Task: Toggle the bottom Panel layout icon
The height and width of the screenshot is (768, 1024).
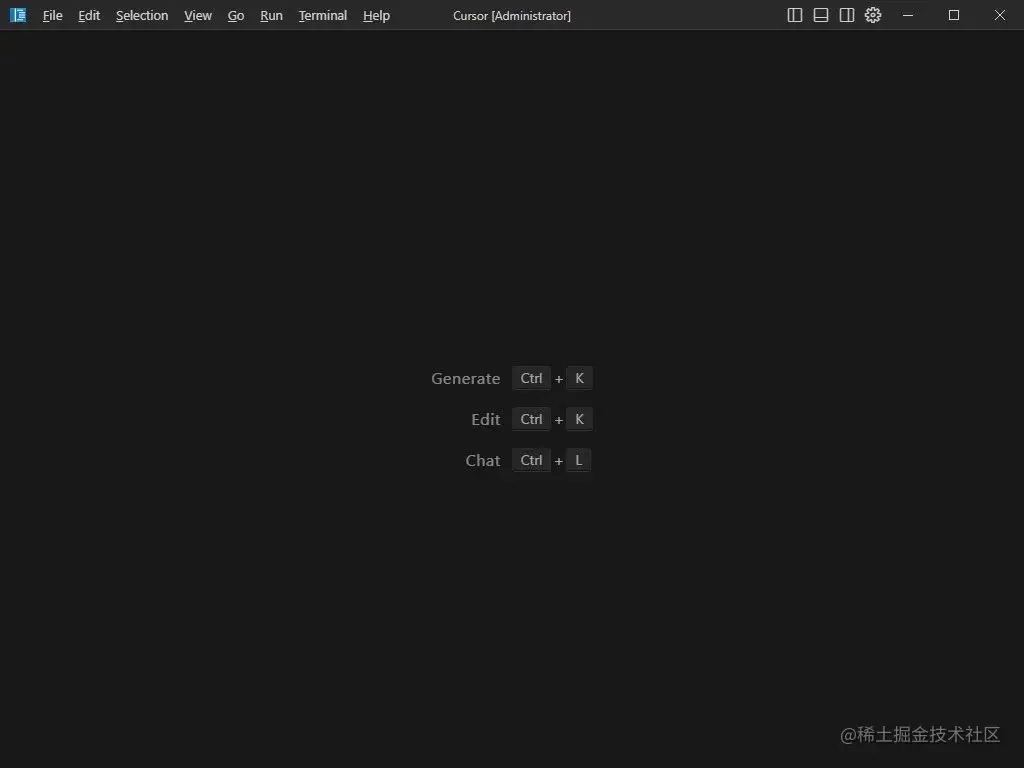Action: pos(820,15)
